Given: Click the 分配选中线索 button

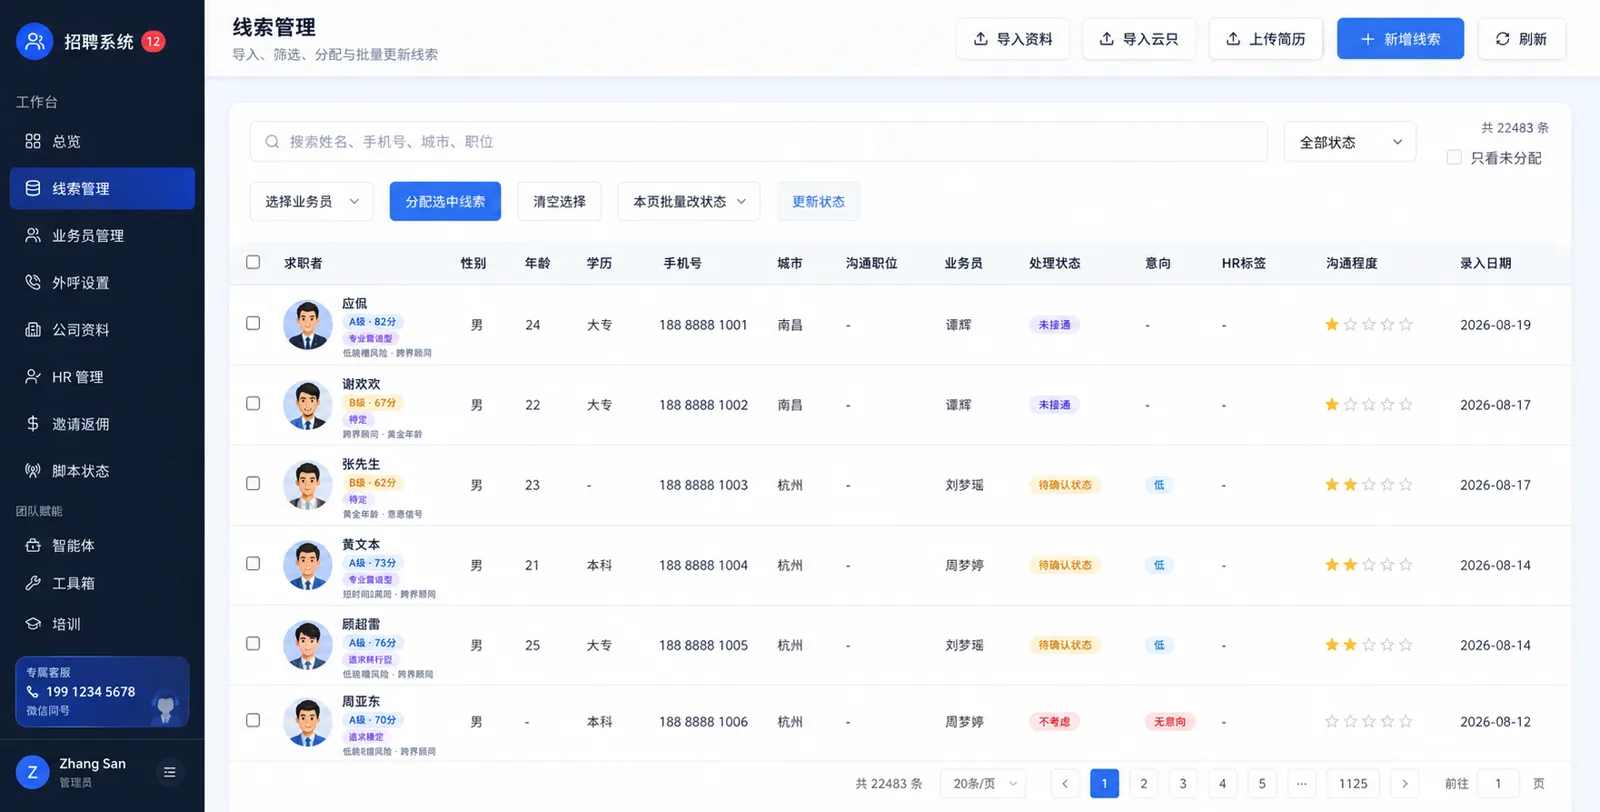Looking at the screenshot, I should tap(445, 201).
